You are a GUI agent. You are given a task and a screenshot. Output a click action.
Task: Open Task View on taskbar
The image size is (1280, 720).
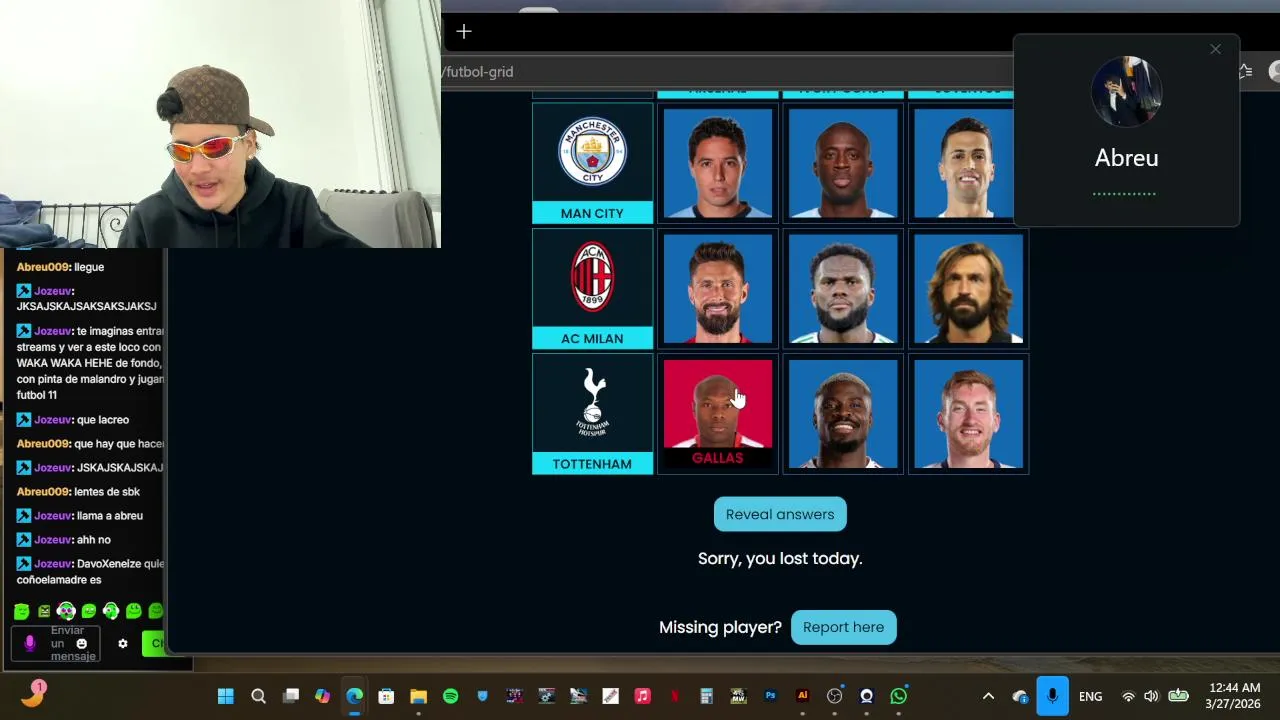click(290, 696)
